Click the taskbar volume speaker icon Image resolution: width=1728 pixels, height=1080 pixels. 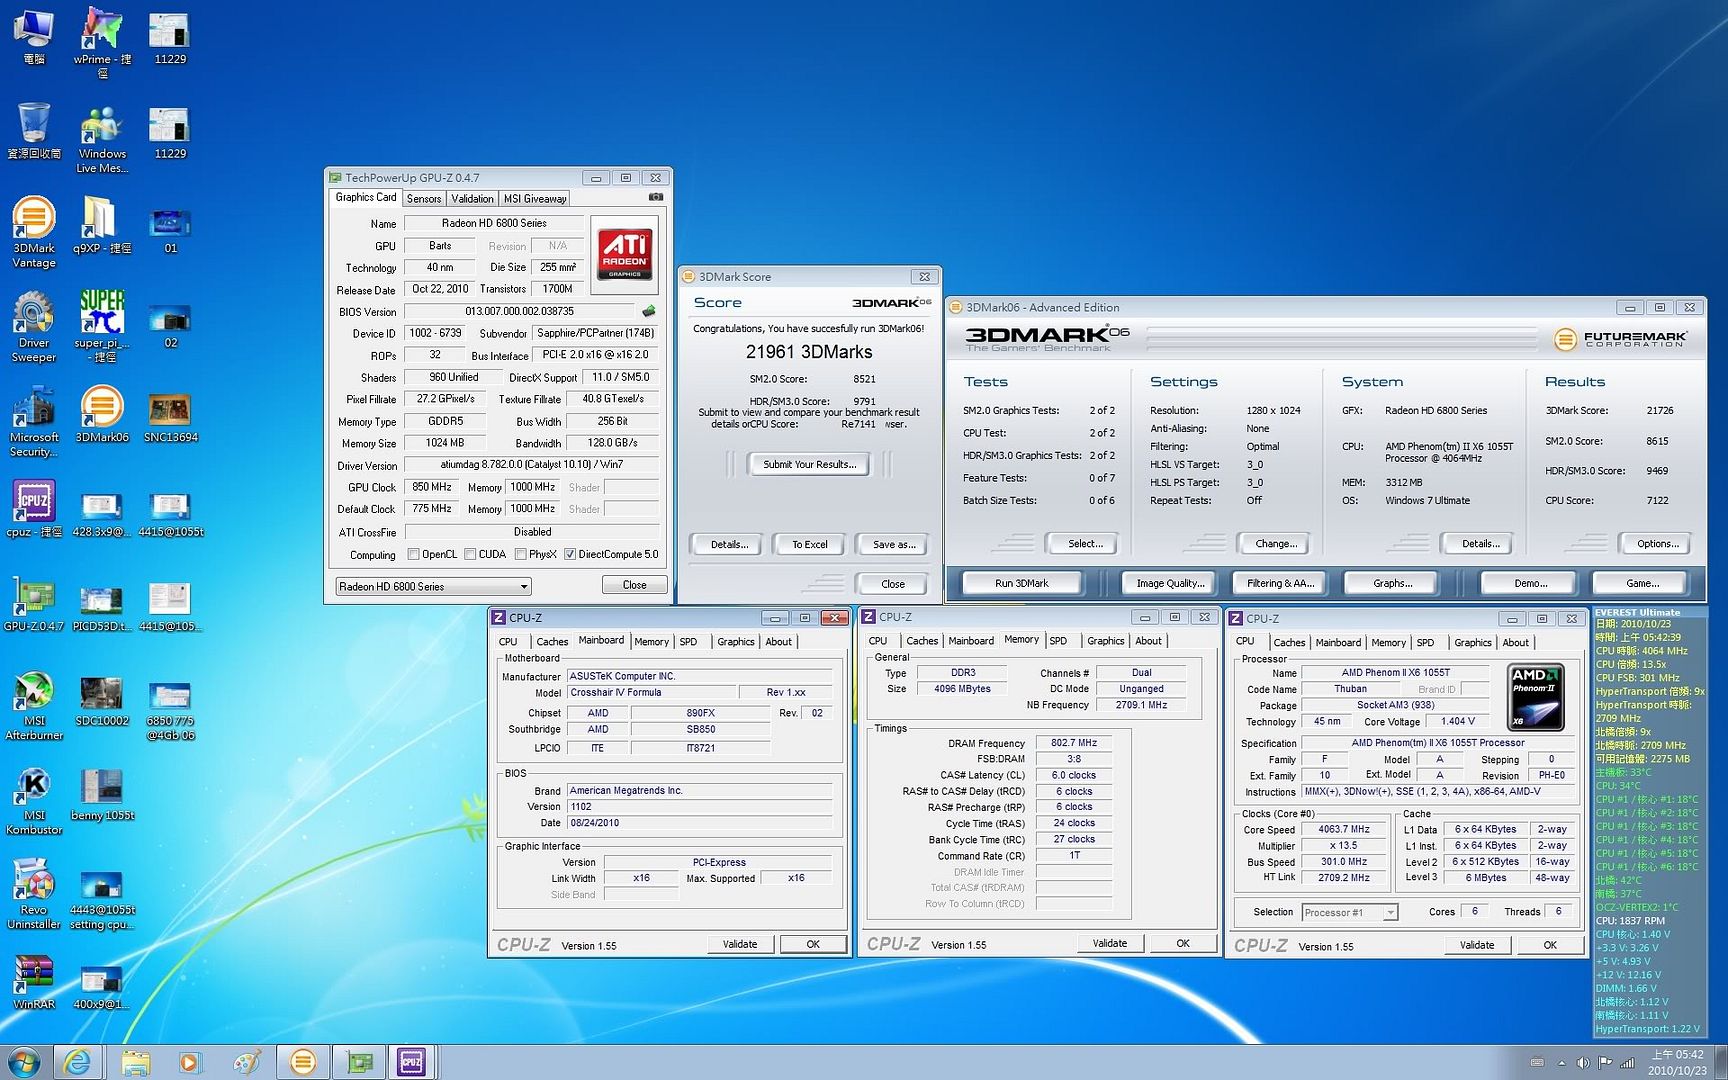(x=1582, y=1062)
